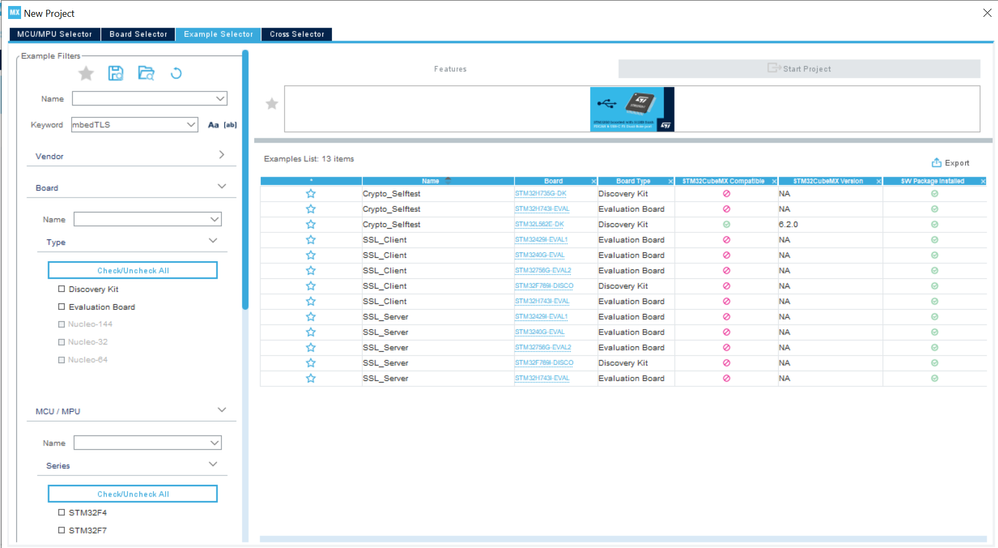Star the SSL_Server STM32H743I-EVAL example

click(x=311, y=378)
